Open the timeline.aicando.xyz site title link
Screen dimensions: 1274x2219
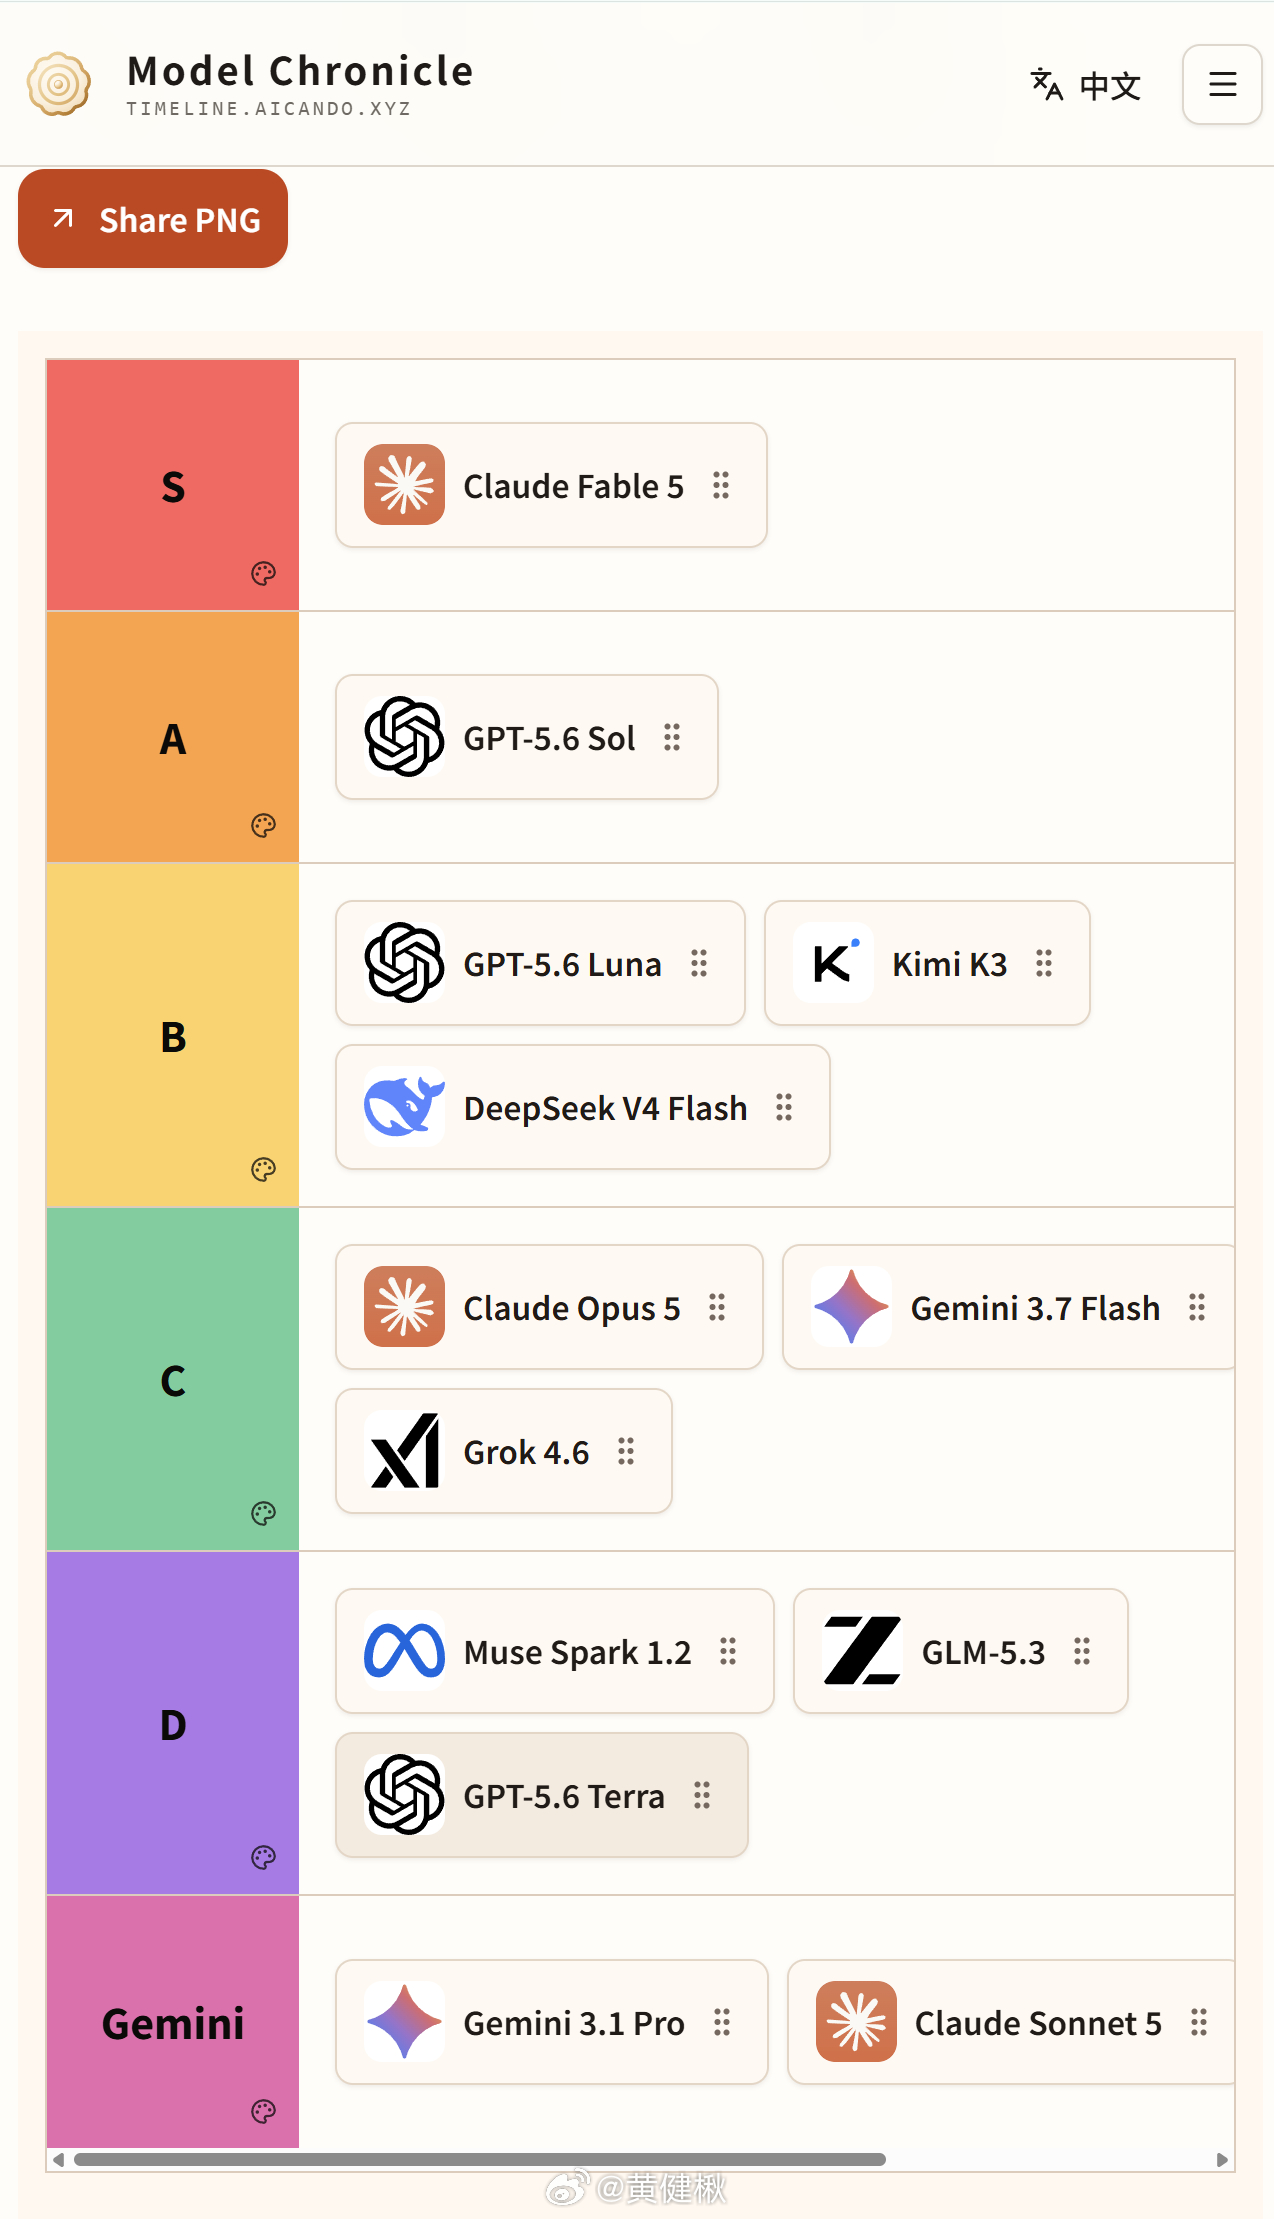tap(269, 109)
